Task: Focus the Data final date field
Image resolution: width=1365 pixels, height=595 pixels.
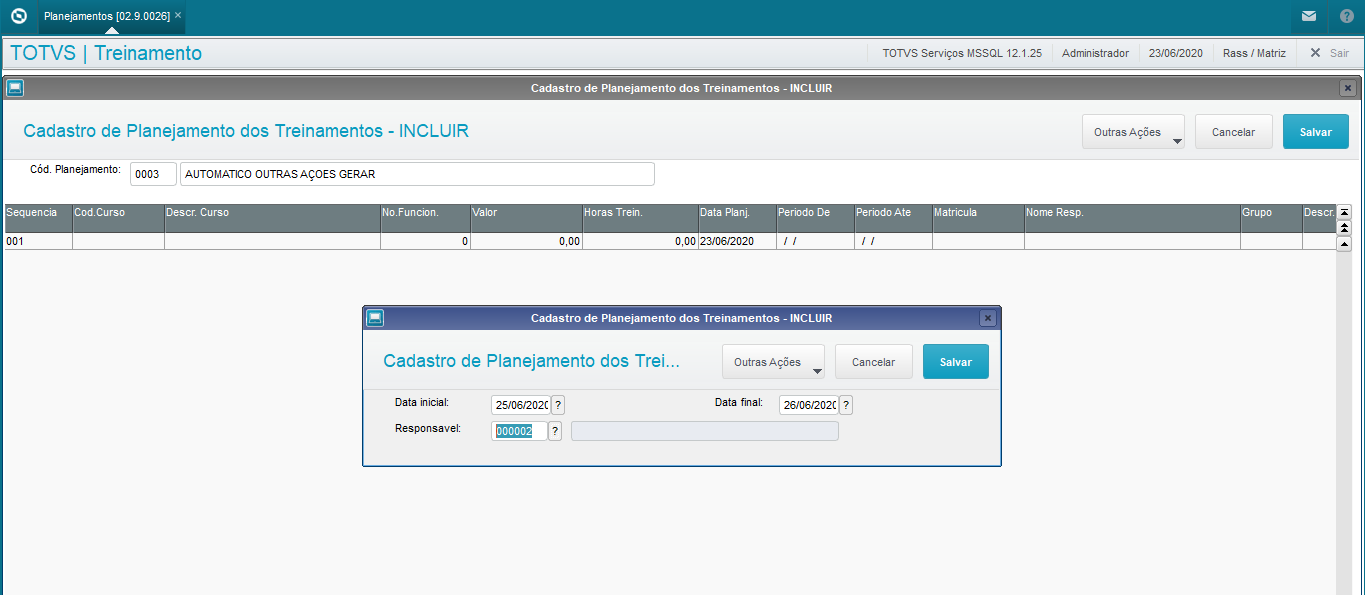Action: (x=808, y=405)
